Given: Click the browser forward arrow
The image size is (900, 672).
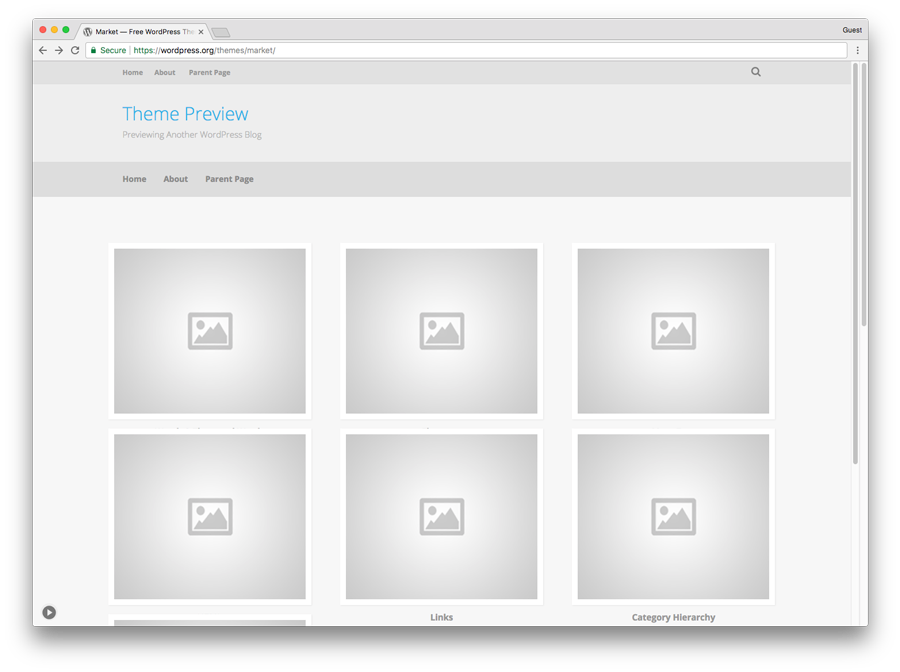Looking at the screenshot, I should pos(59,51).
